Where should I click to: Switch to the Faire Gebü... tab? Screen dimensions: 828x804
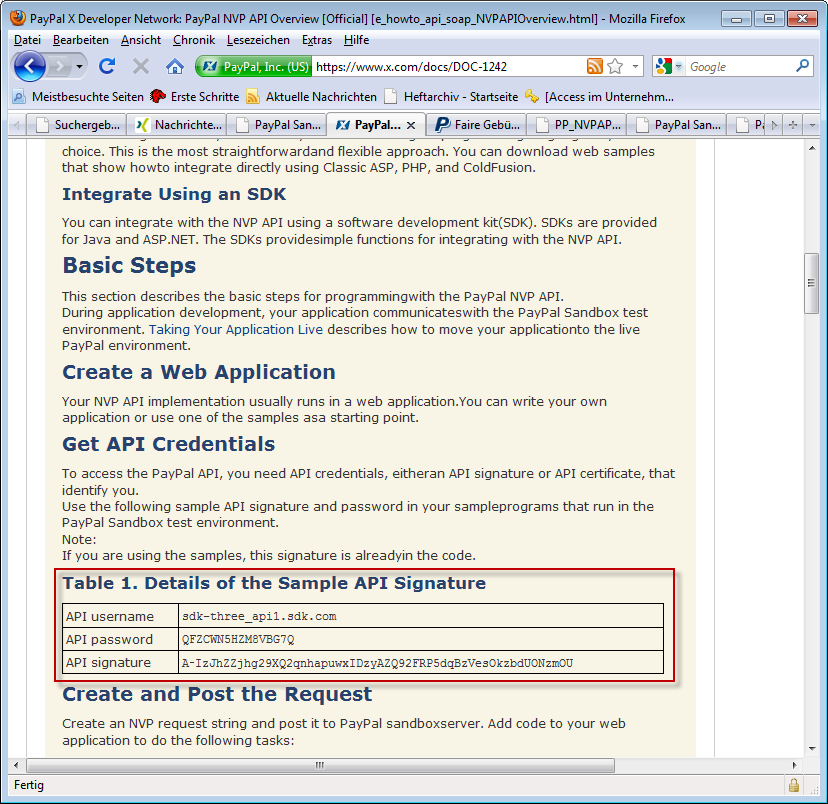click(x=478, y=125)
